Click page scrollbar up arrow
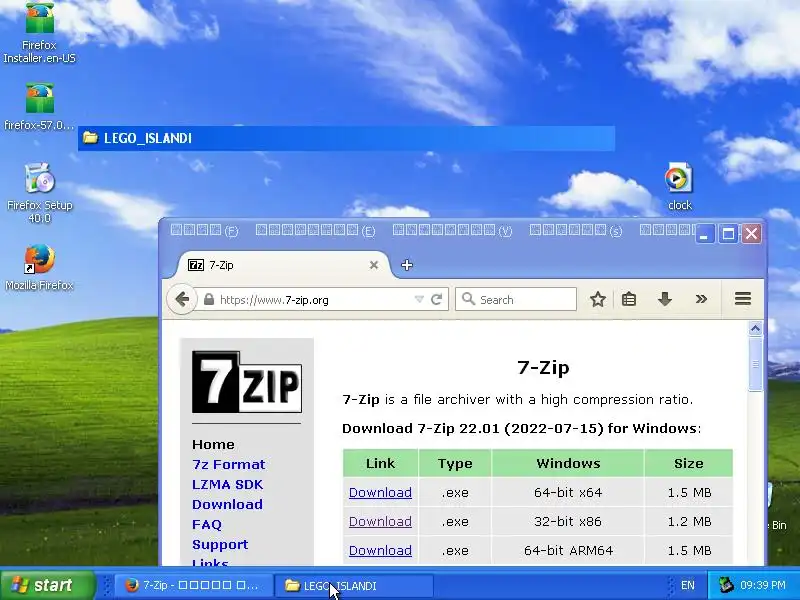 coord(755,329)
